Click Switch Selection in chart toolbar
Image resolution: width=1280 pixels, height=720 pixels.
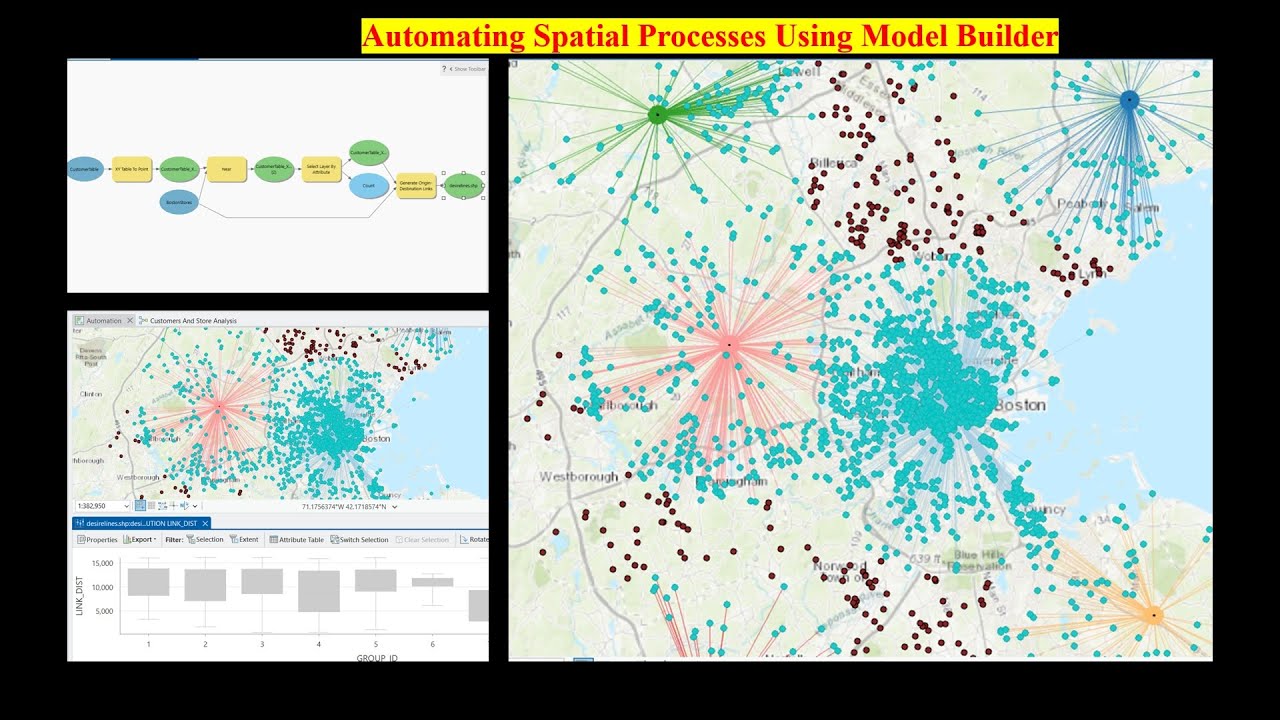click(x=359, y=539)
